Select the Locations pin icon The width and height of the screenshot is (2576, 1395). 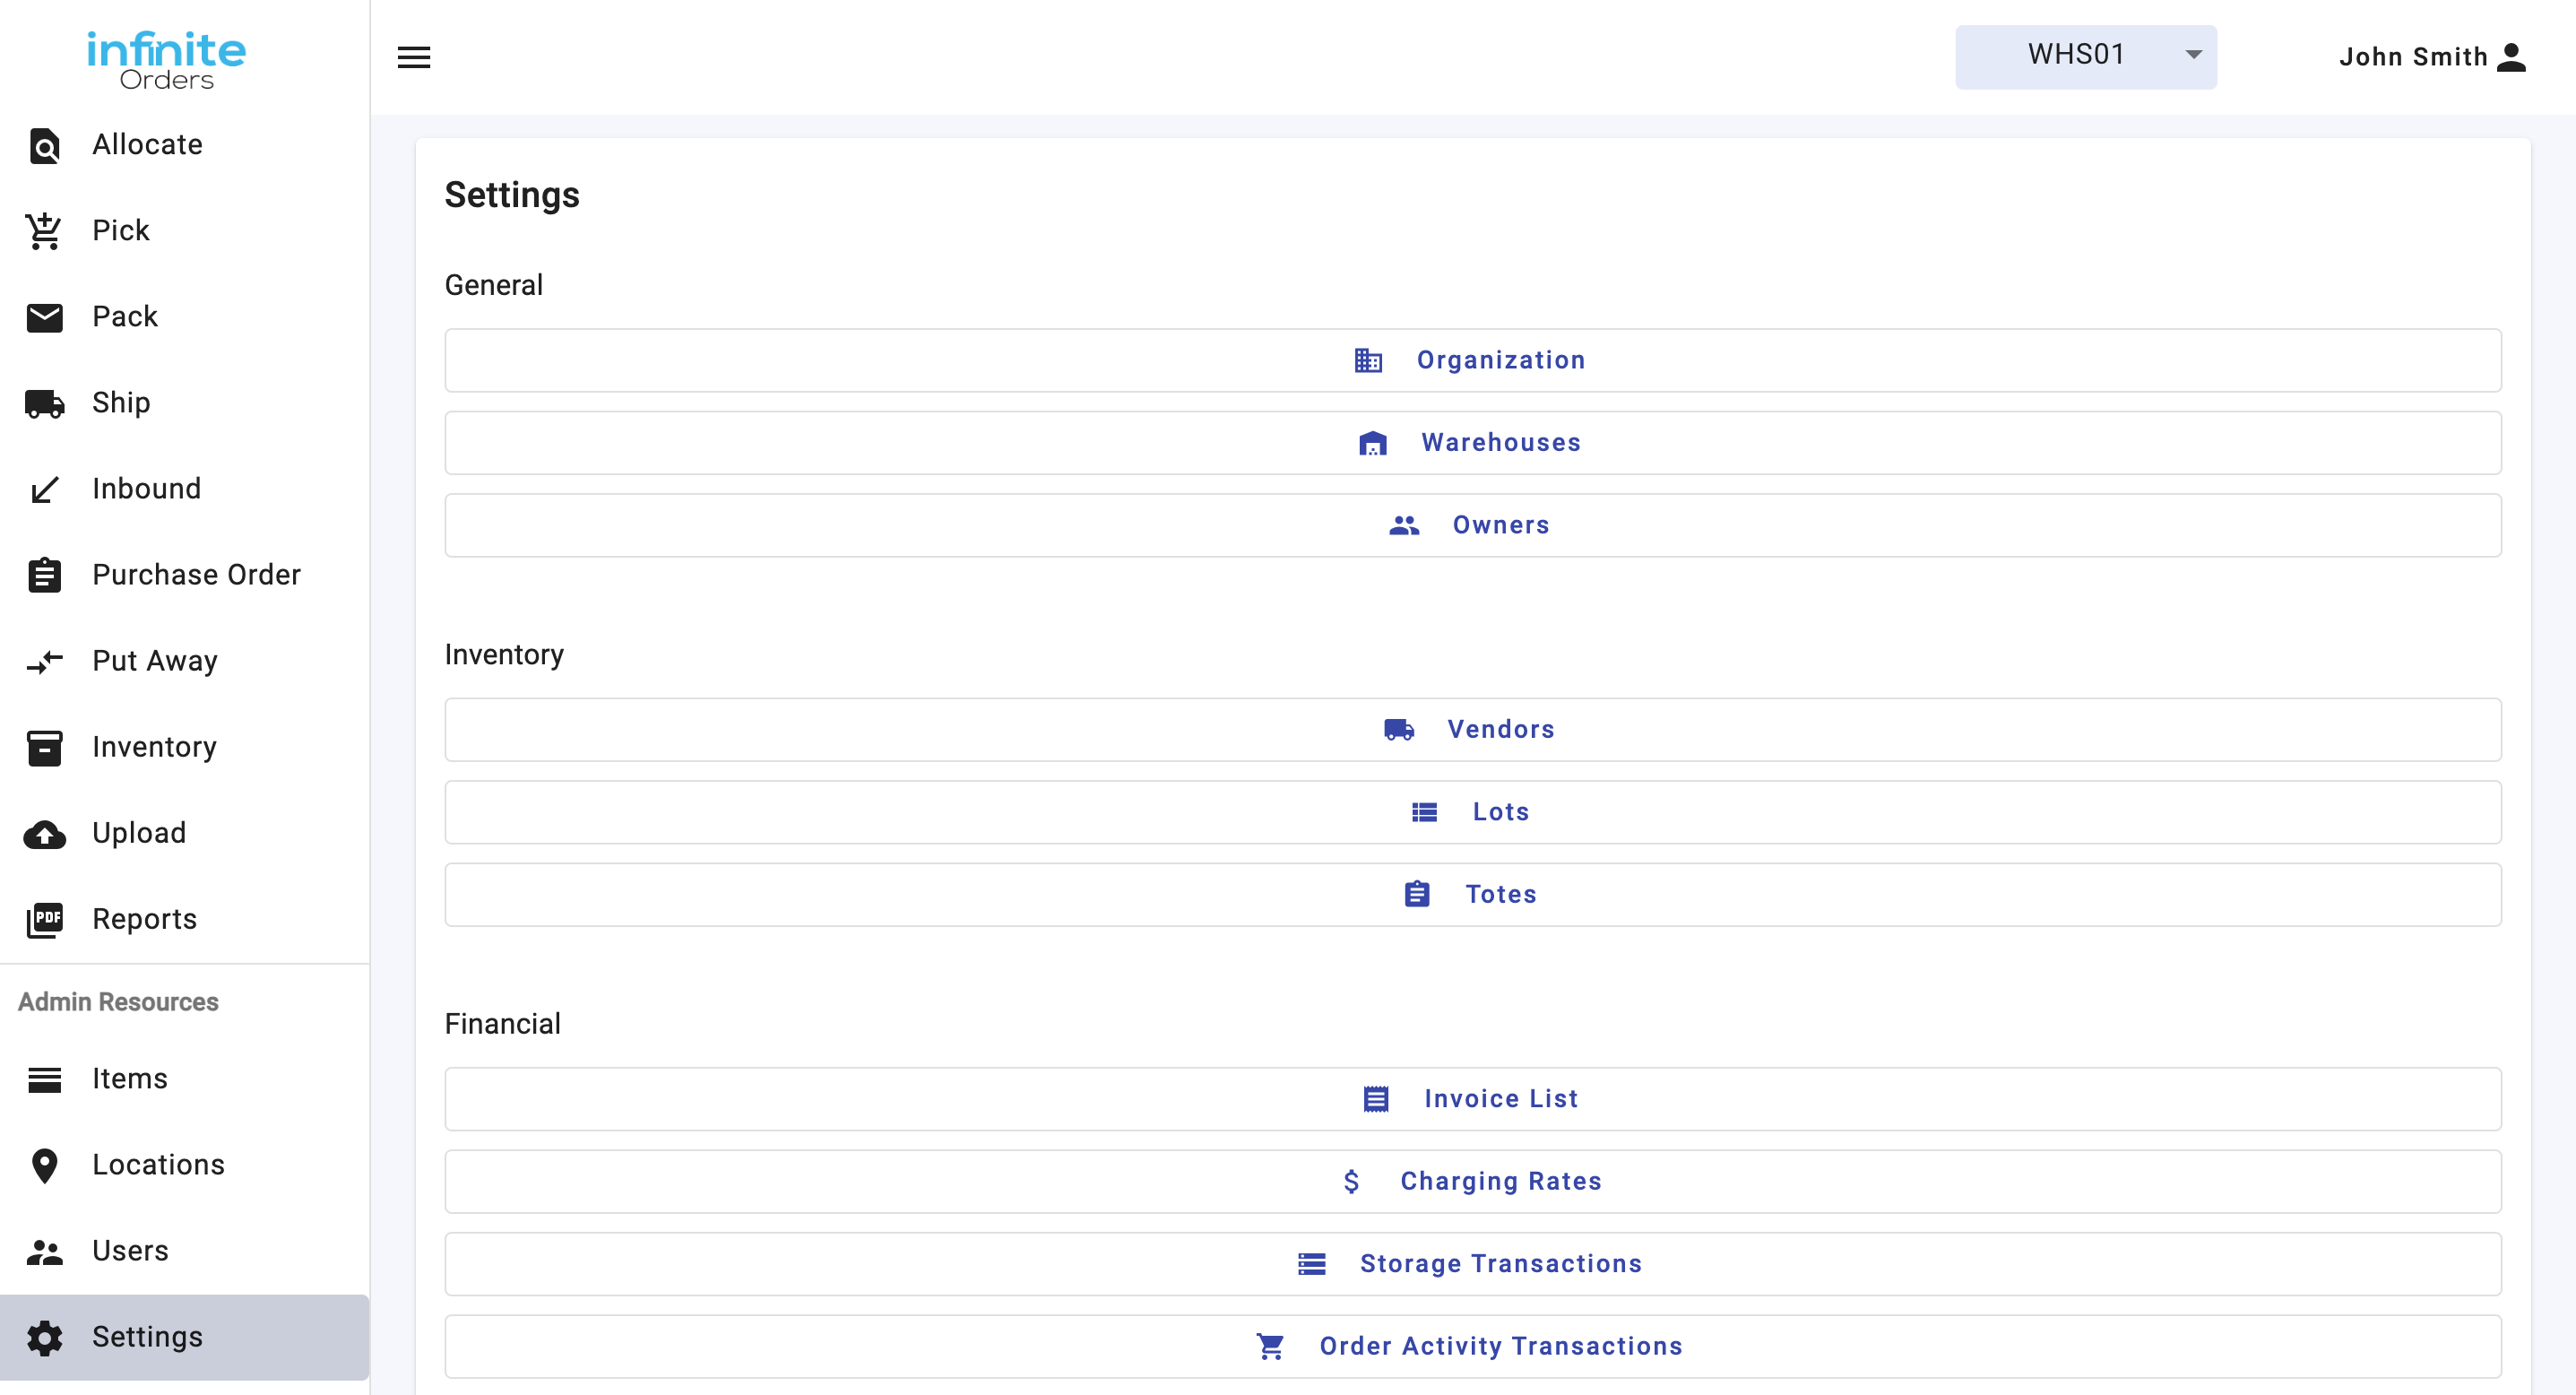click(44, 1165)
